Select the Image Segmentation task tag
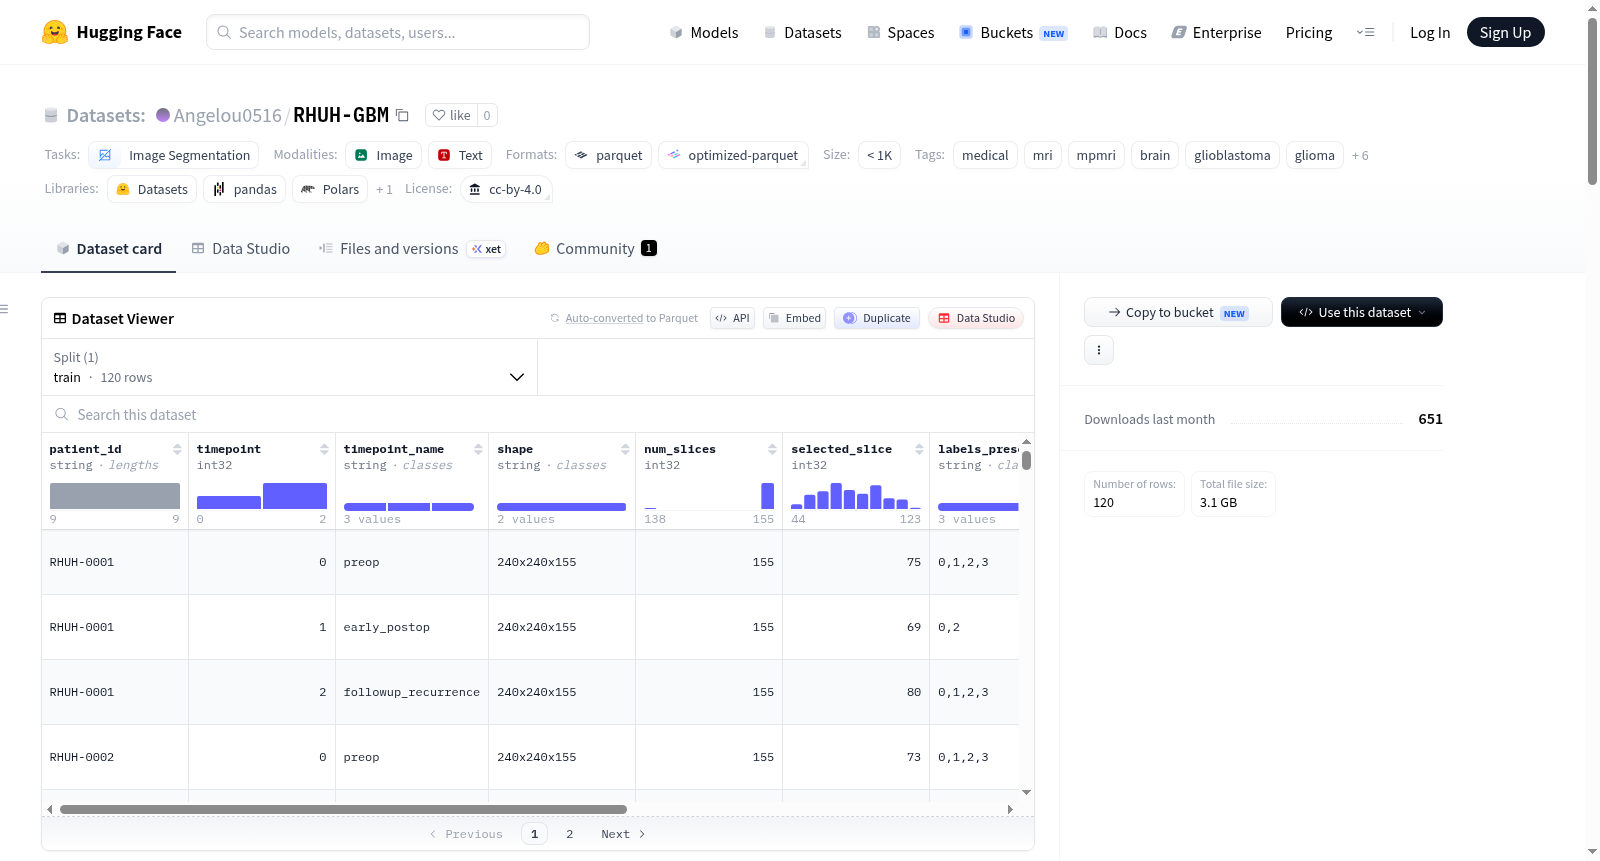The height and width of the screenshot is (861, 1600). [x=174, y=155]
